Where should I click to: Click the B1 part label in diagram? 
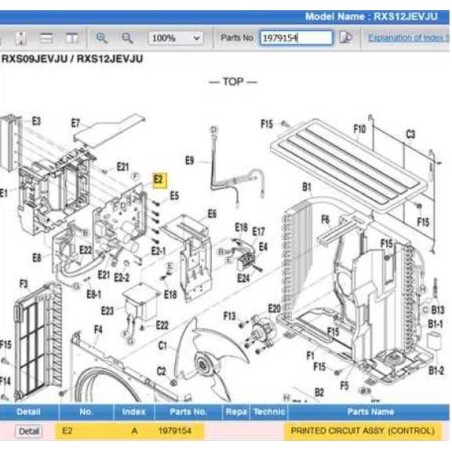pyautogui.click(x=307, y=187)
